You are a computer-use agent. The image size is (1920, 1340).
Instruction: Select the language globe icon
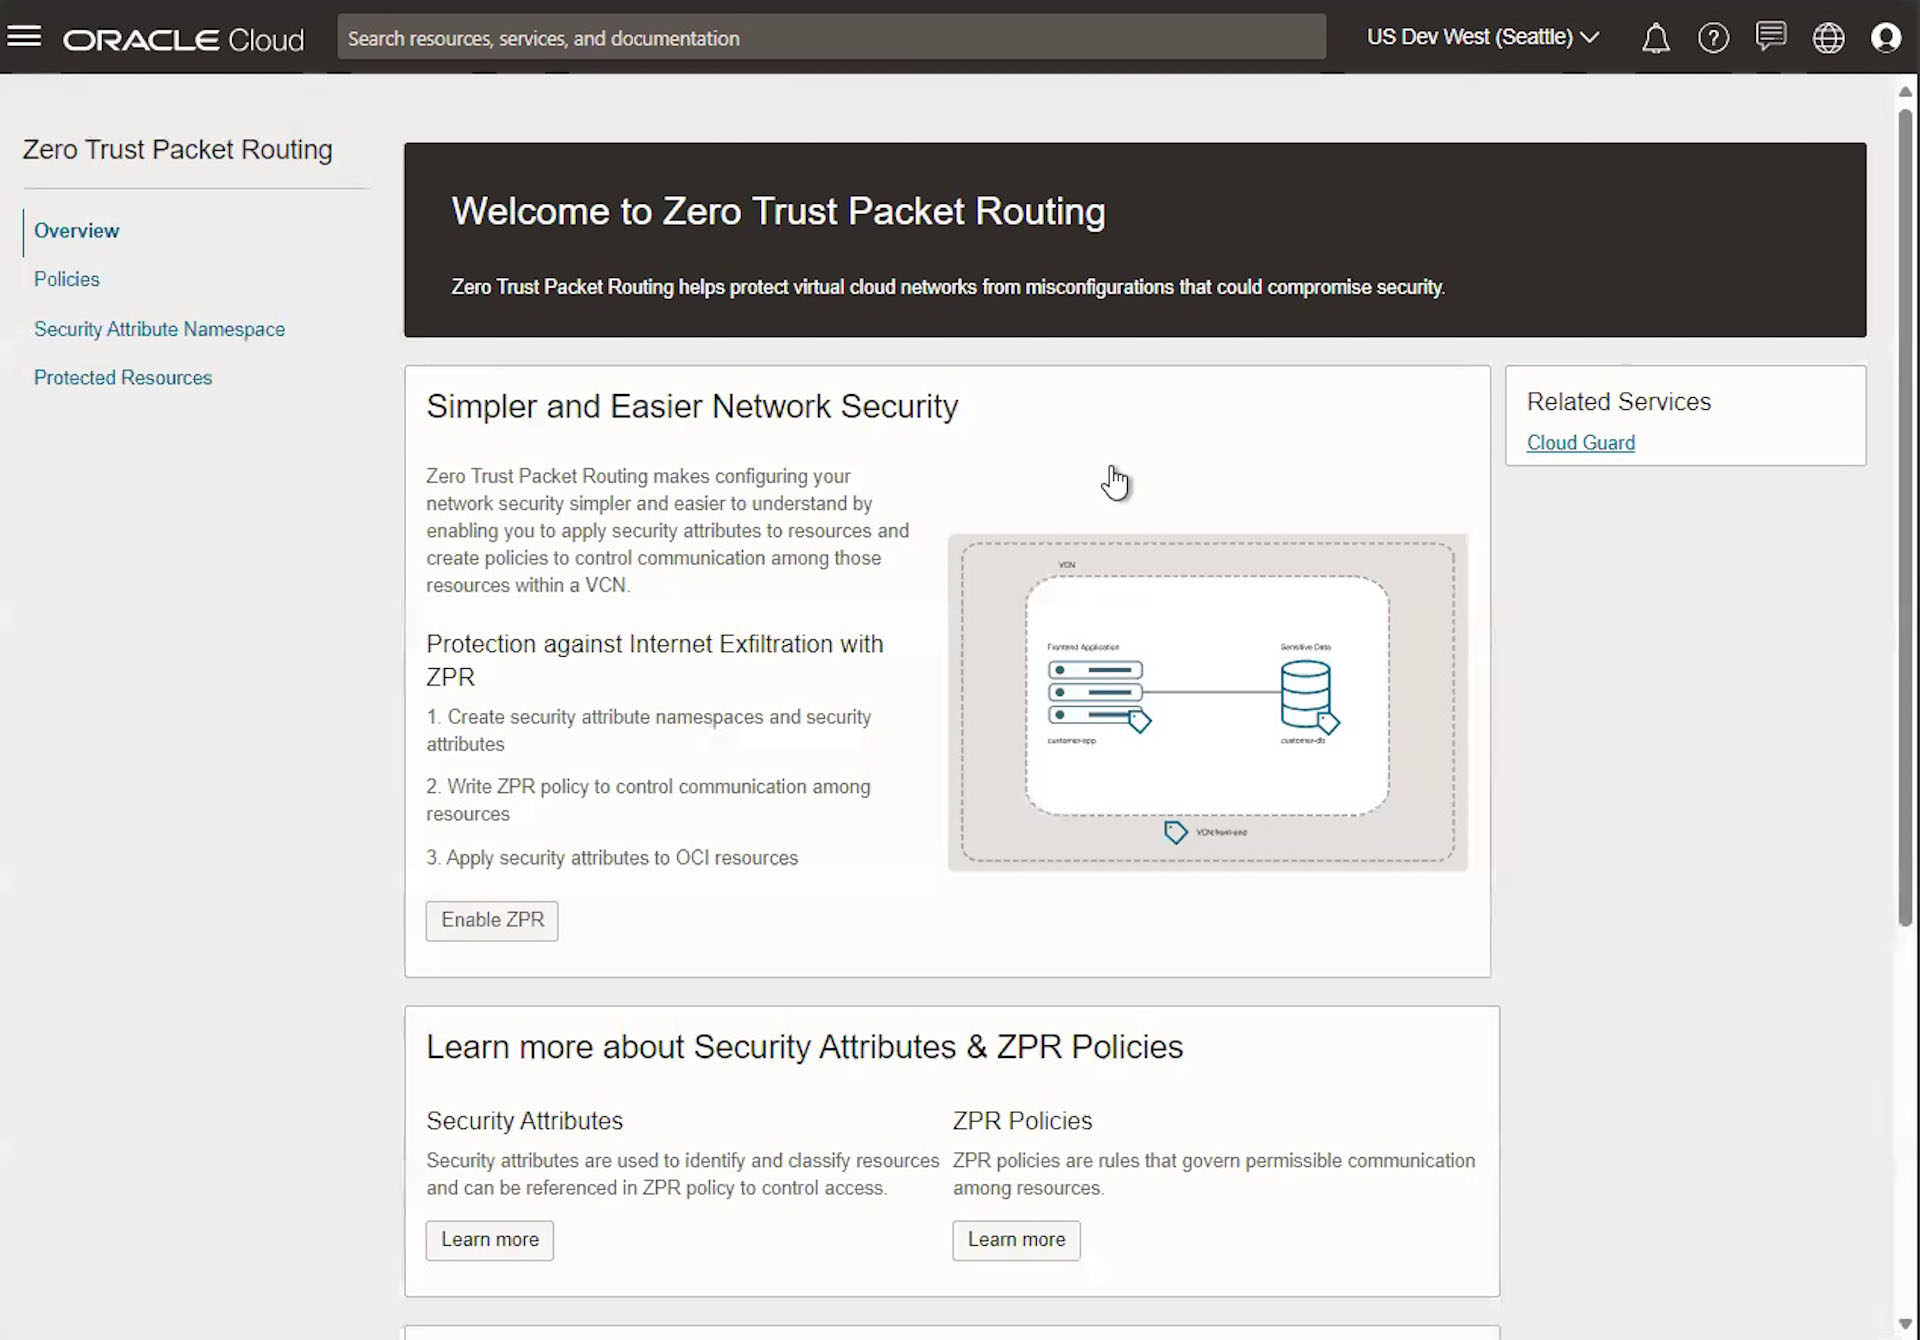[x=1831, y=36]
